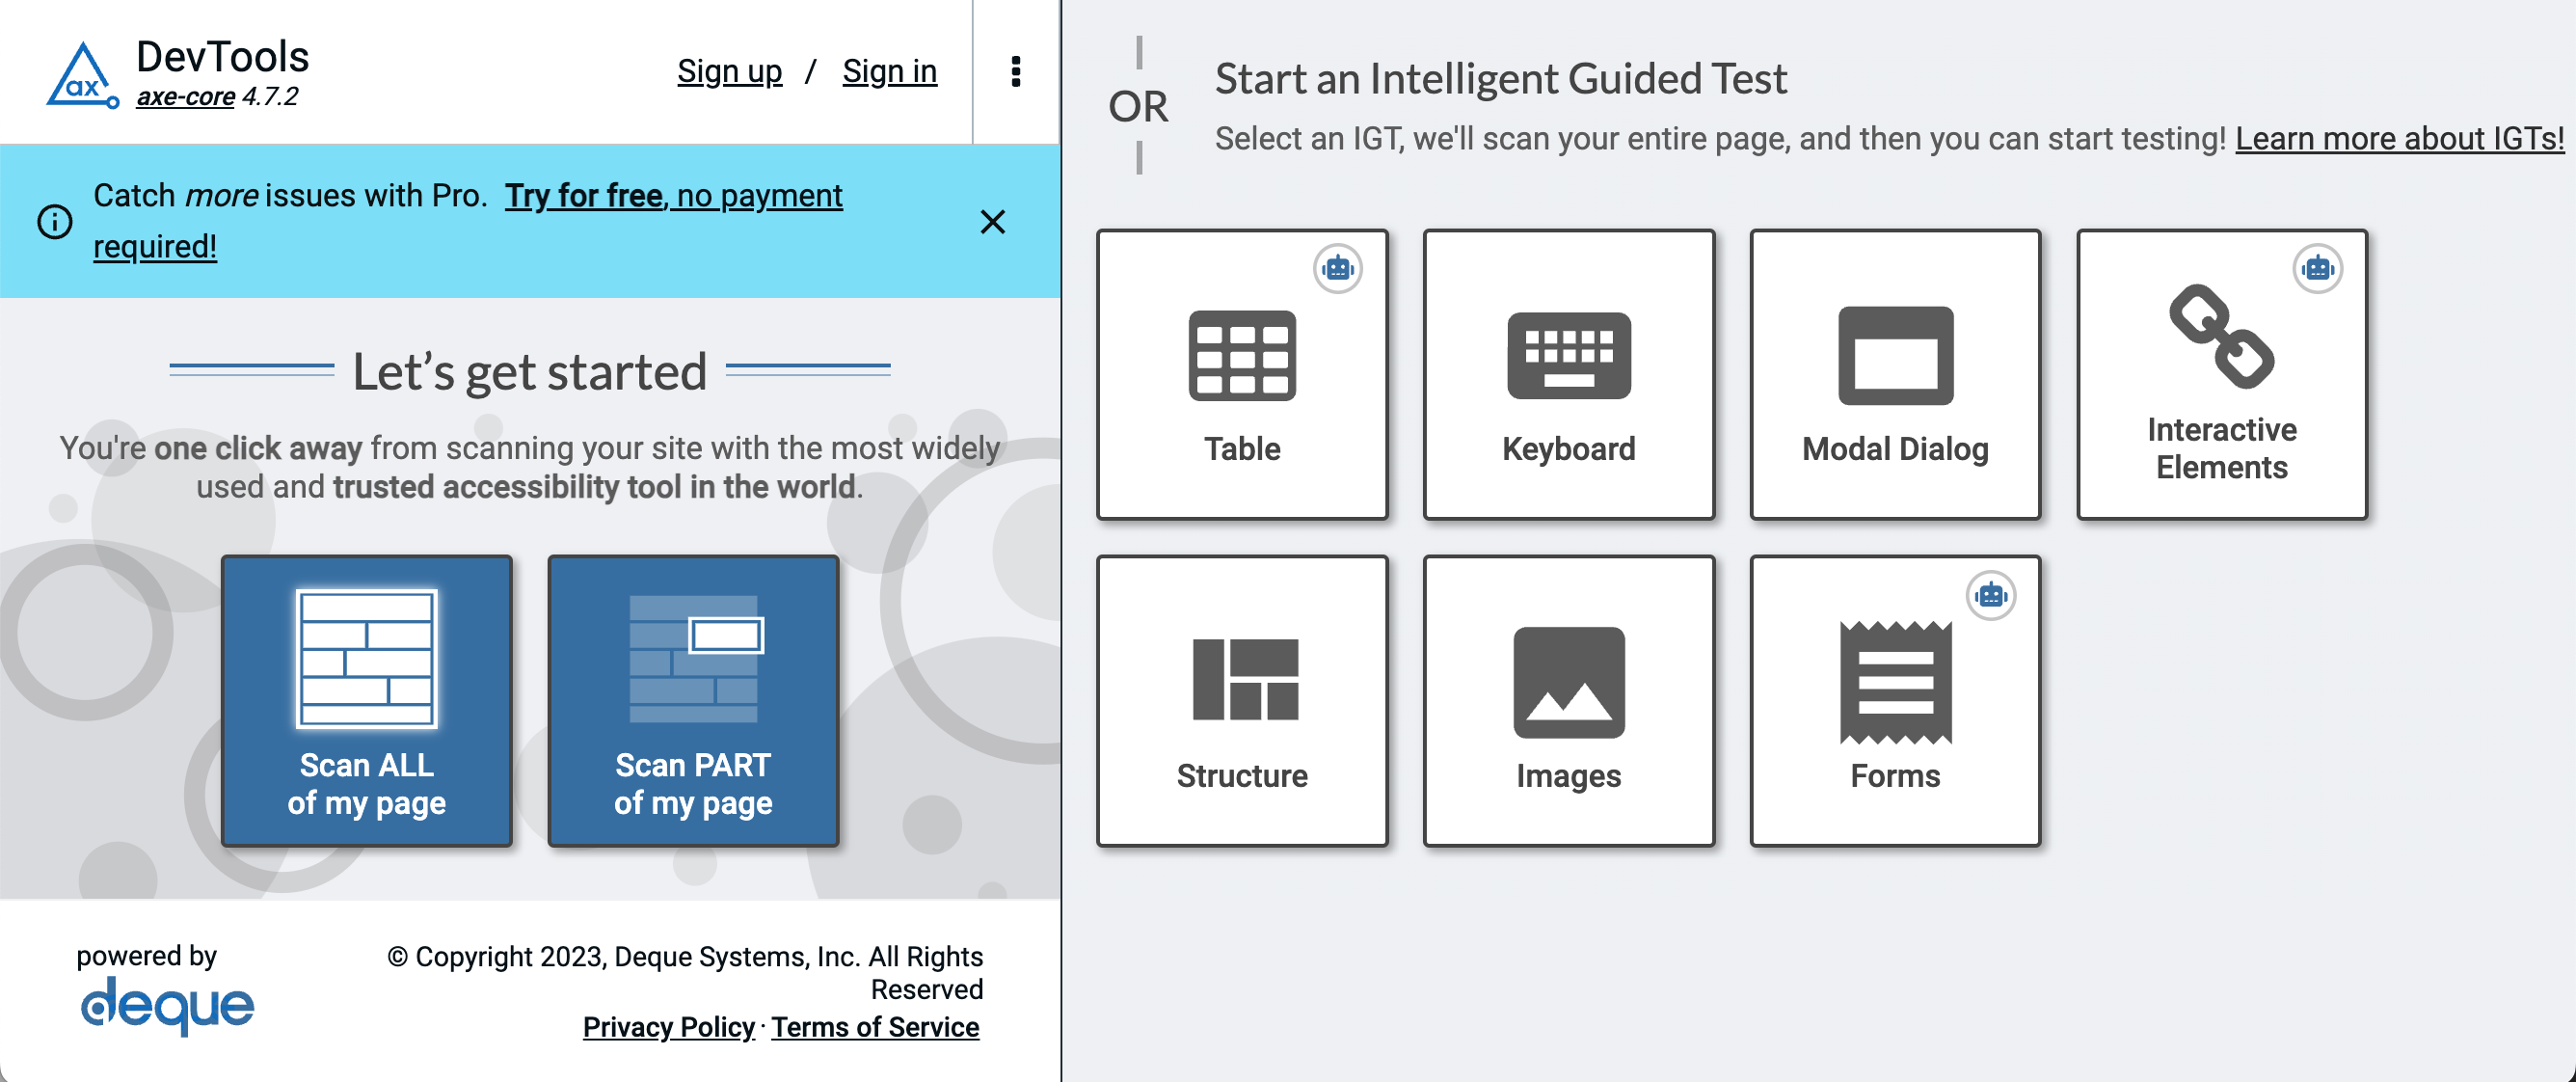The width and height of the screenshot is (2576, 1082).
Task: Open Learn more about IGTs link
Action: tap(2398, 138)
